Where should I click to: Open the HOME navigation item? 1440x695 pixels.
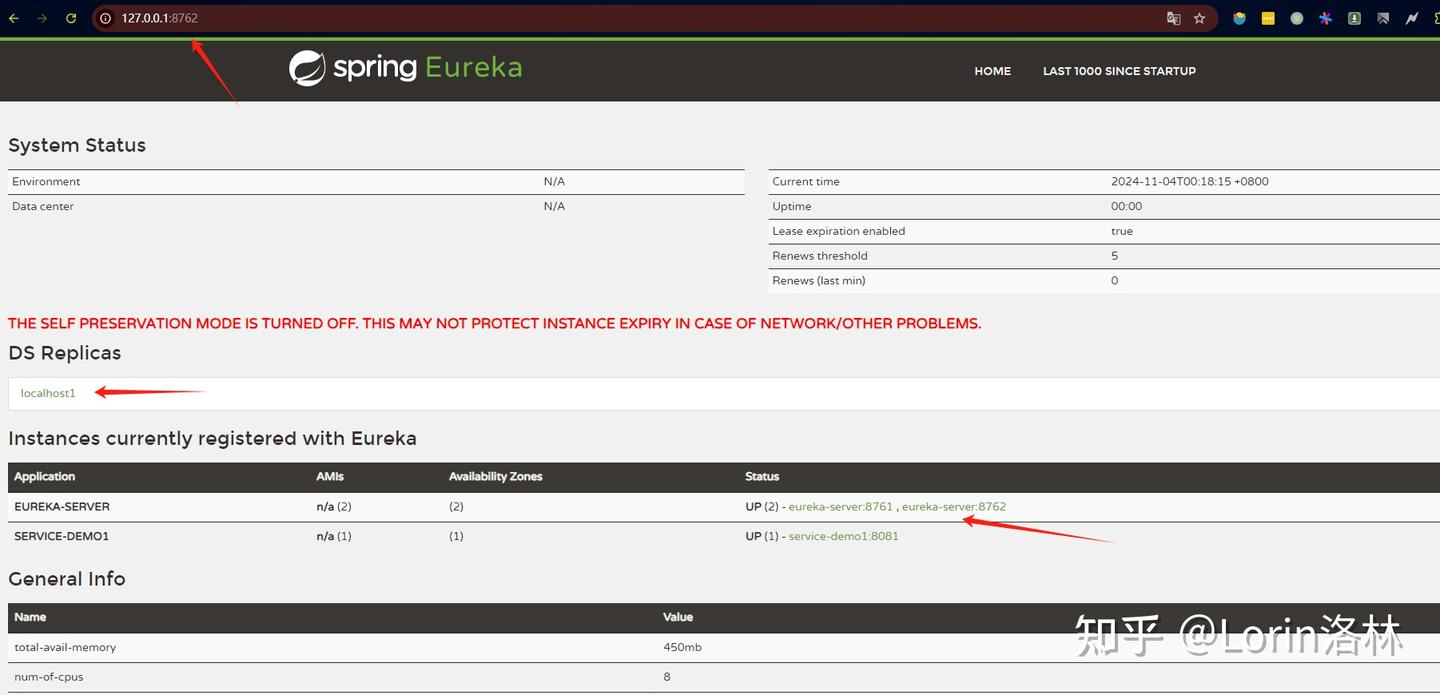tap(992, 71)
